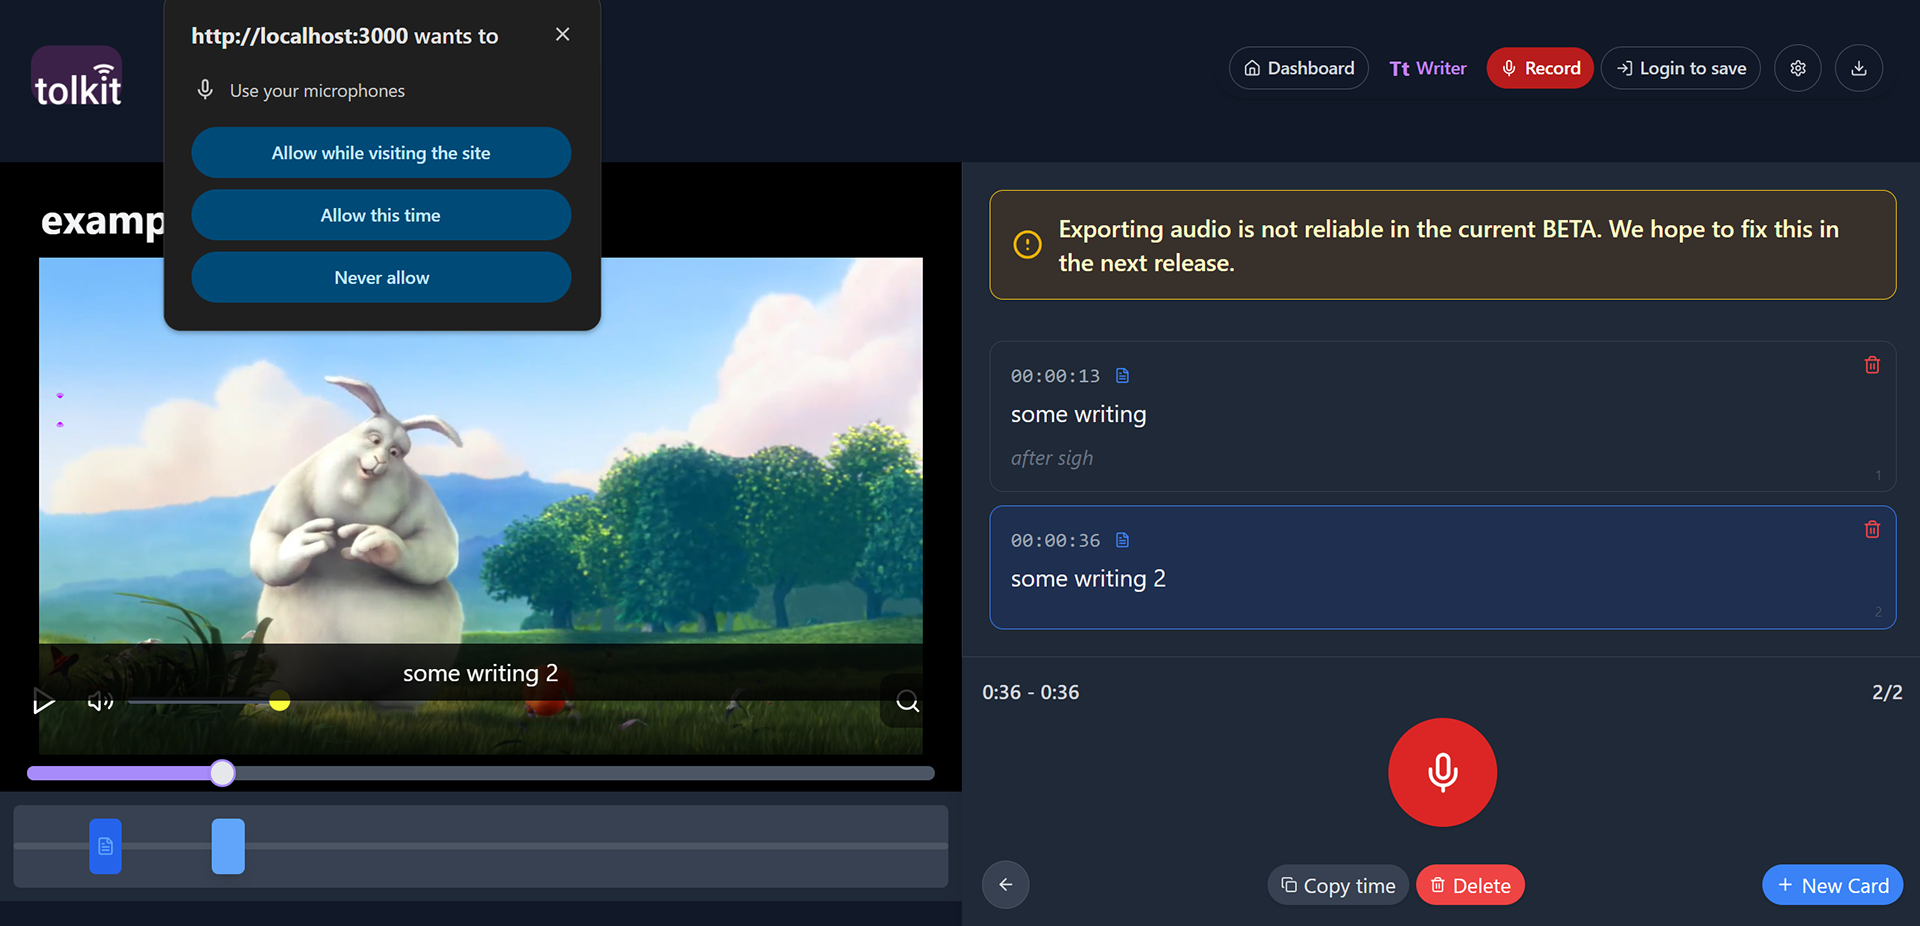This screenshot has width=1920, height=926.
Task: Select the "some writing 2" card text
Action: (1088, 579)
